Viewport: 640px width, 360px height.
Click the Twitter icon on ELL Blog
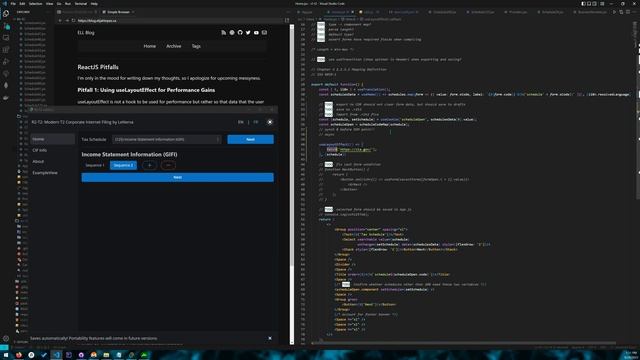pyautogui.click(x=248, y=33)
